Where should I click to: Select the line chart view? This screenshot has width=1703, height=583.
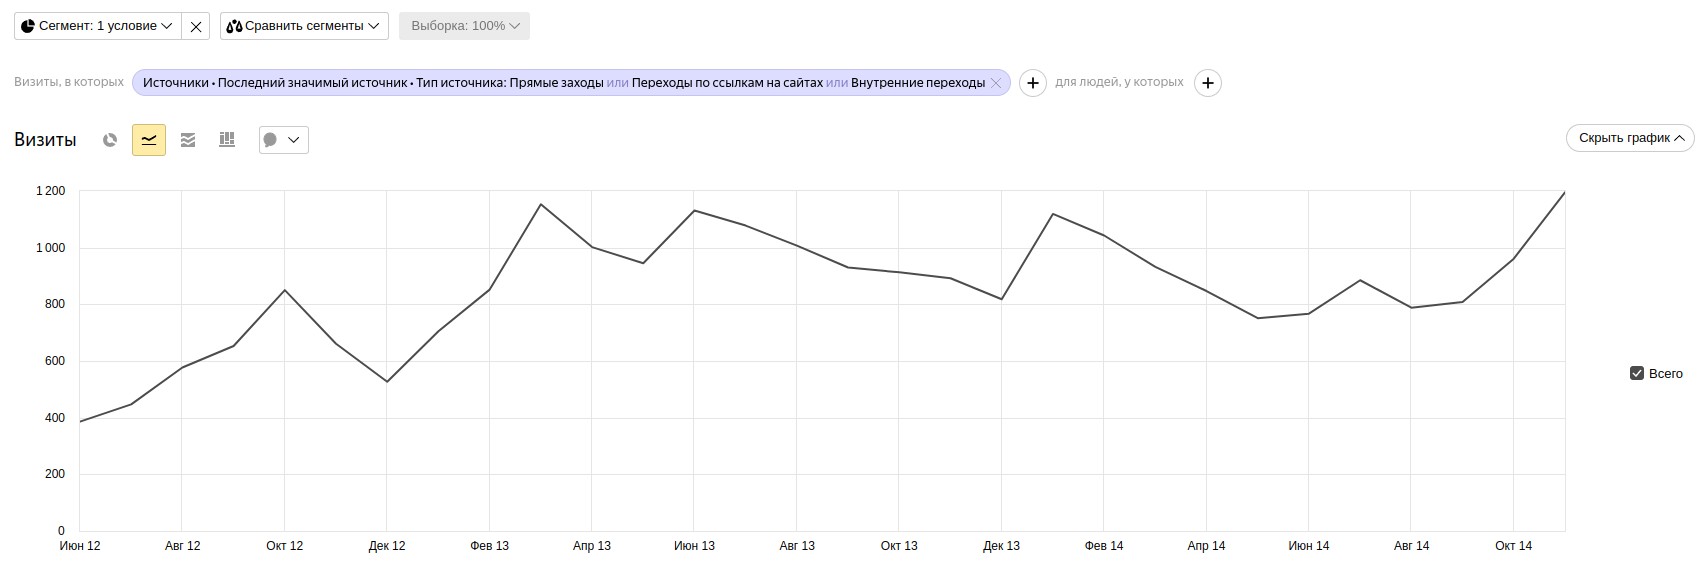[x=149, y=140]
